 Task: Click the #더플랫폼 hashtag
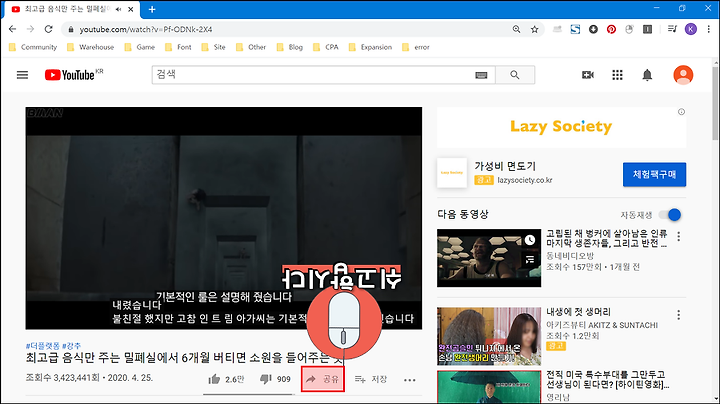43,346
